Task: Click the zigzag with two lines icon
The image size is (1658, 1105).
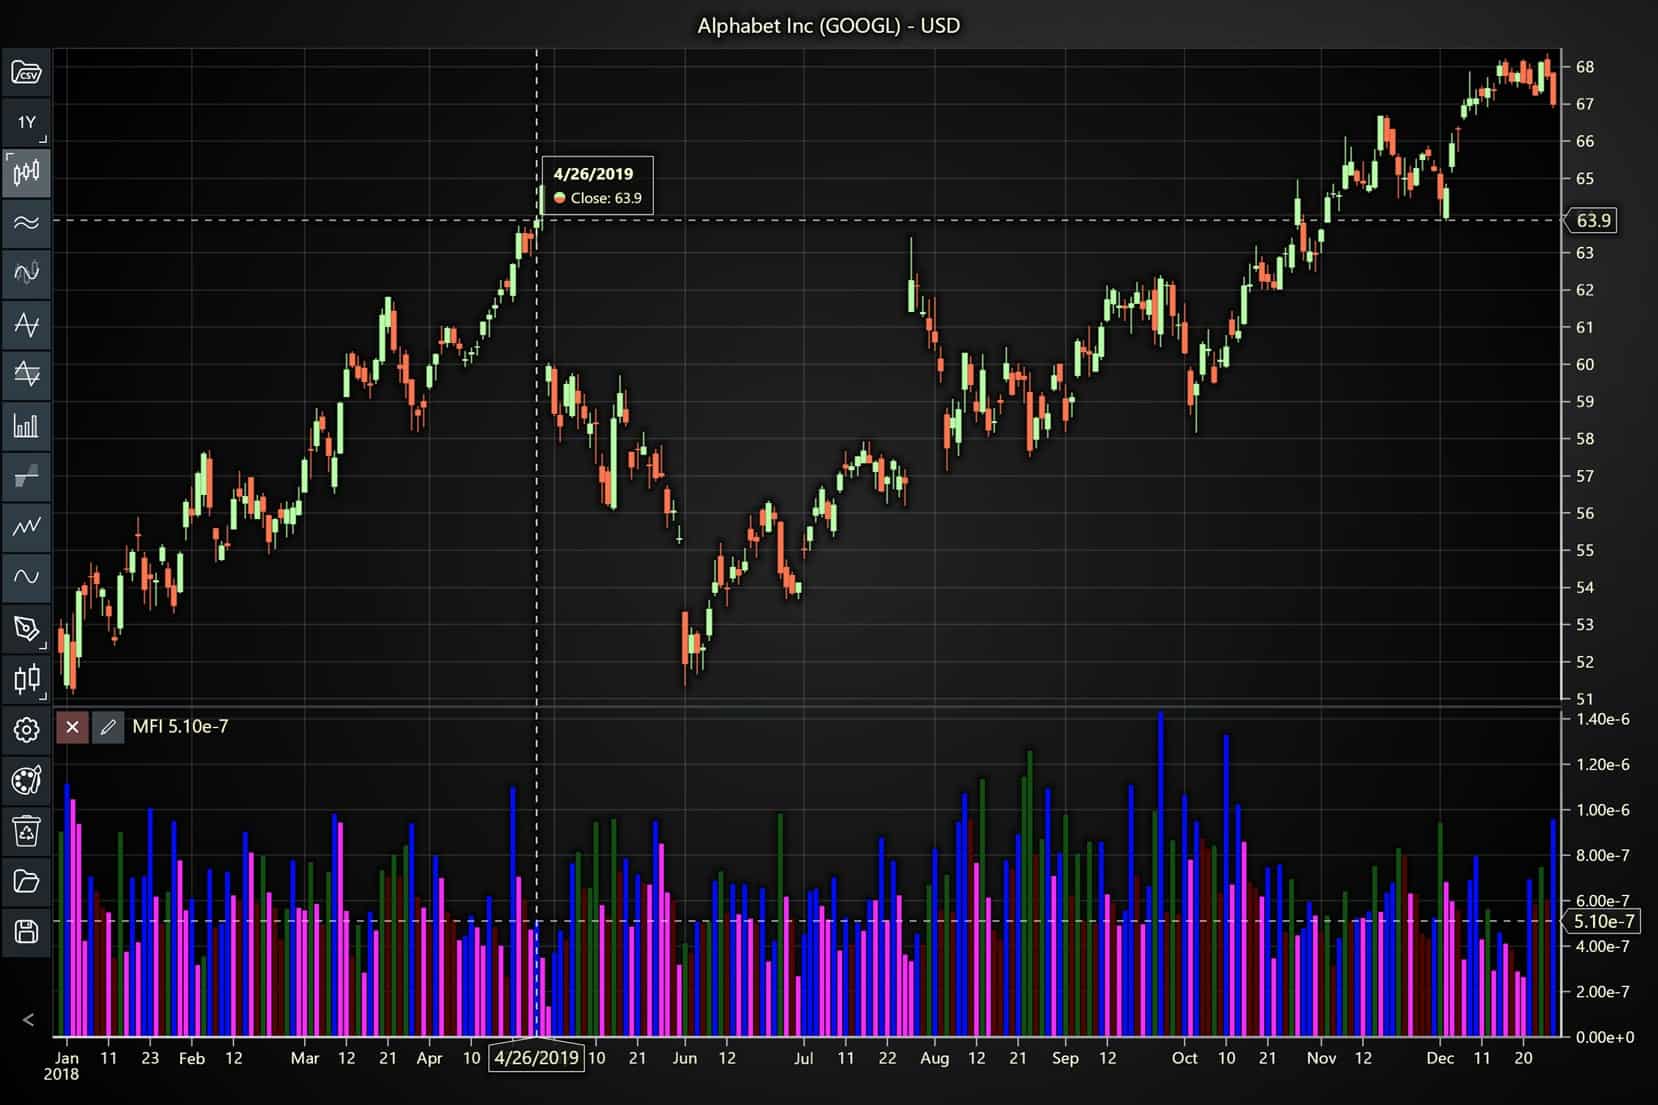Action: [x=26, y=374]
